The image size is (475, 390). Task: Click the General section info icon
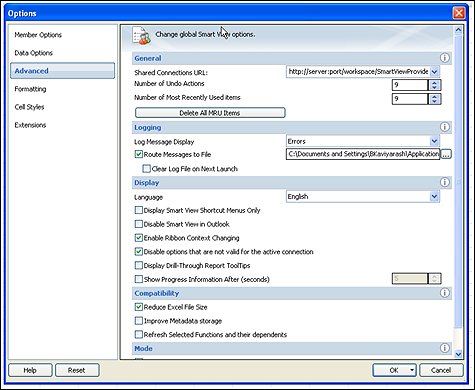444,58
